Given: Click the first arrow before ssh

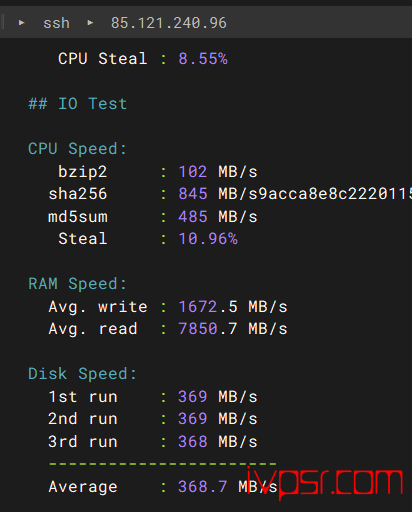Looking at the screenshot, I should point(22,23).
